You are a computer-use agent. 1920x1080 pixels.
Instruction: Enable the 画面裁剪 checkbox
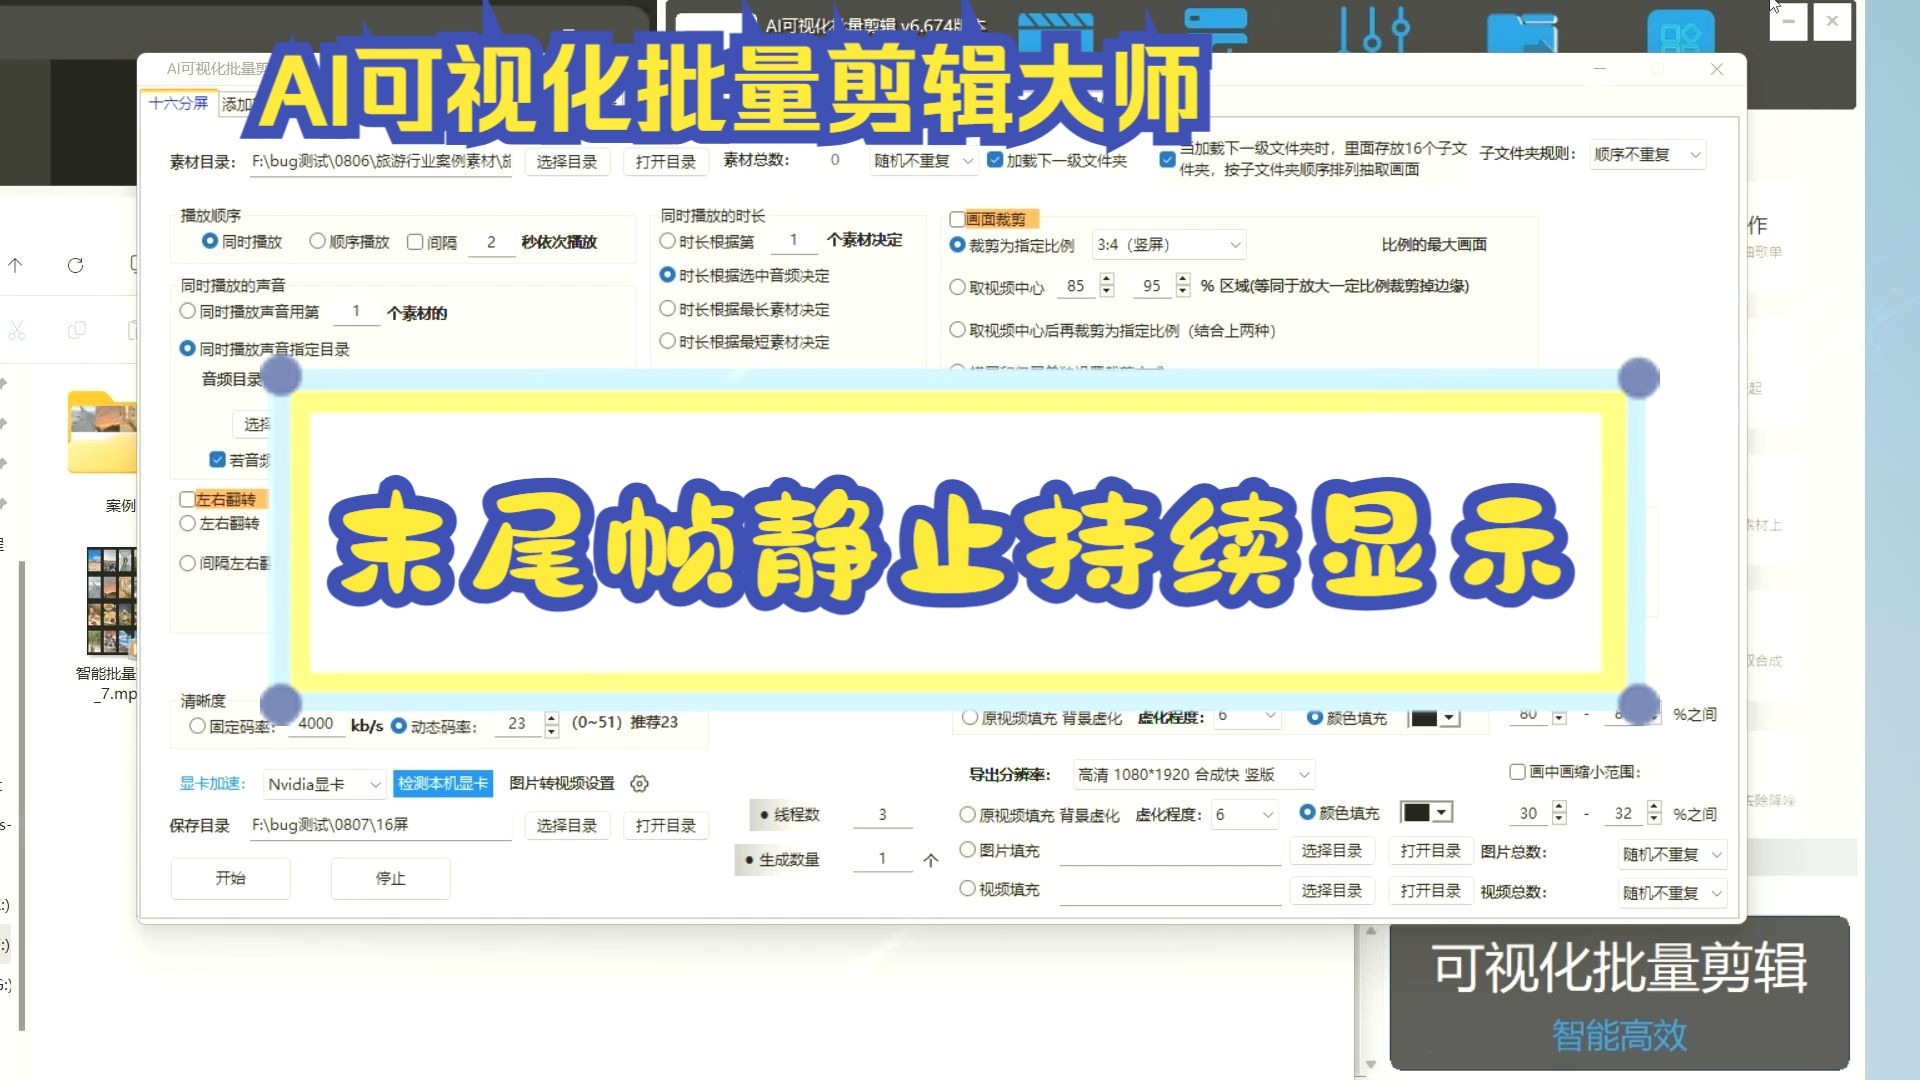pyautogui.click(x=957, y=219)
